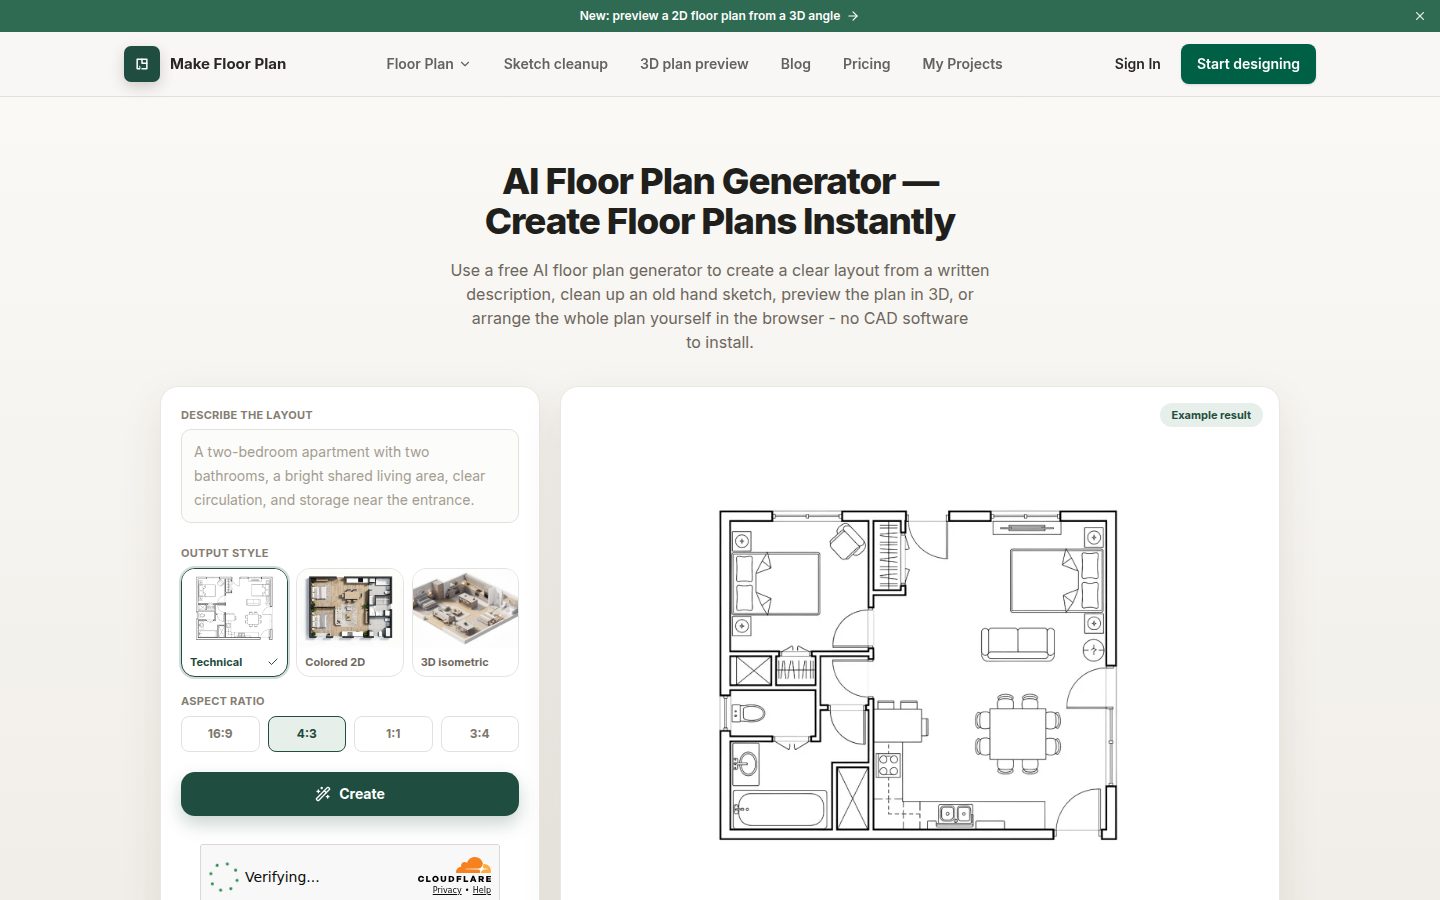
Task: Open the Pricing page
Action: point(866,64)
